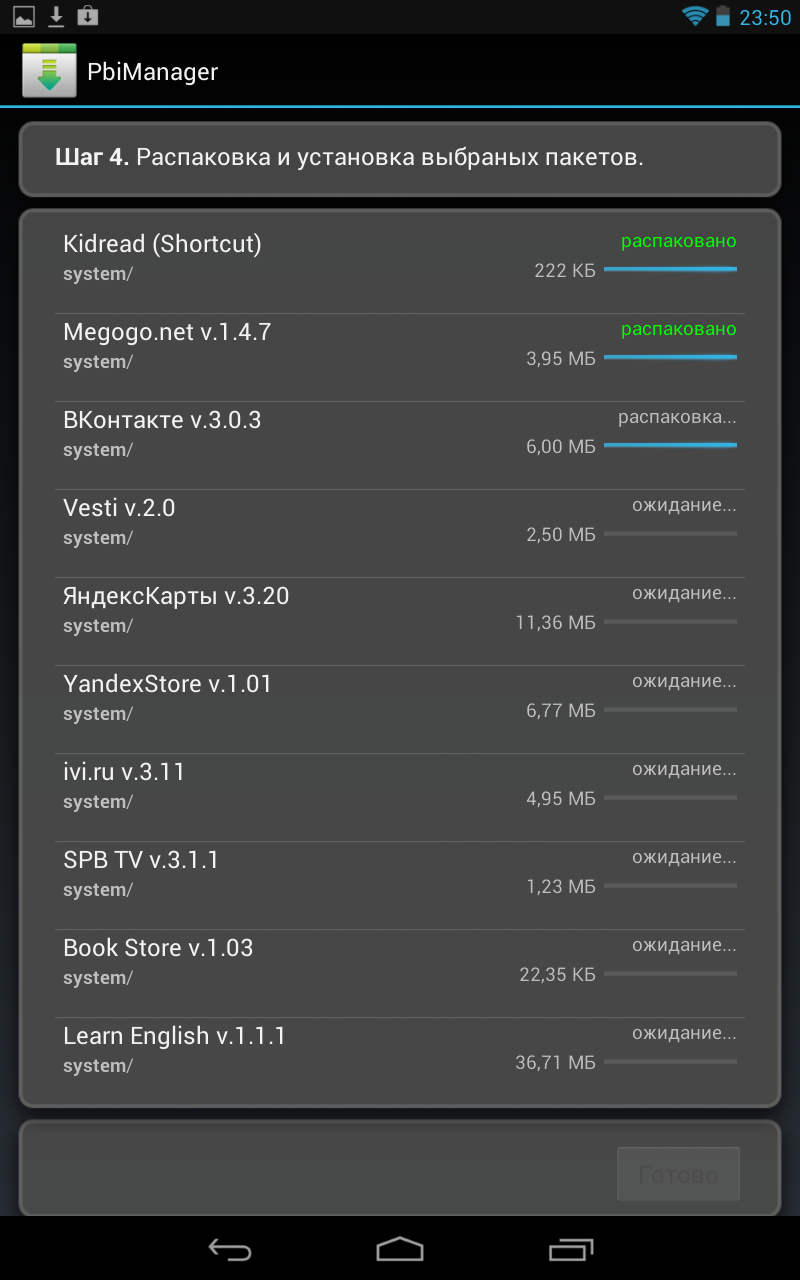Click the 4,95 МБ size value

(561, 798)
